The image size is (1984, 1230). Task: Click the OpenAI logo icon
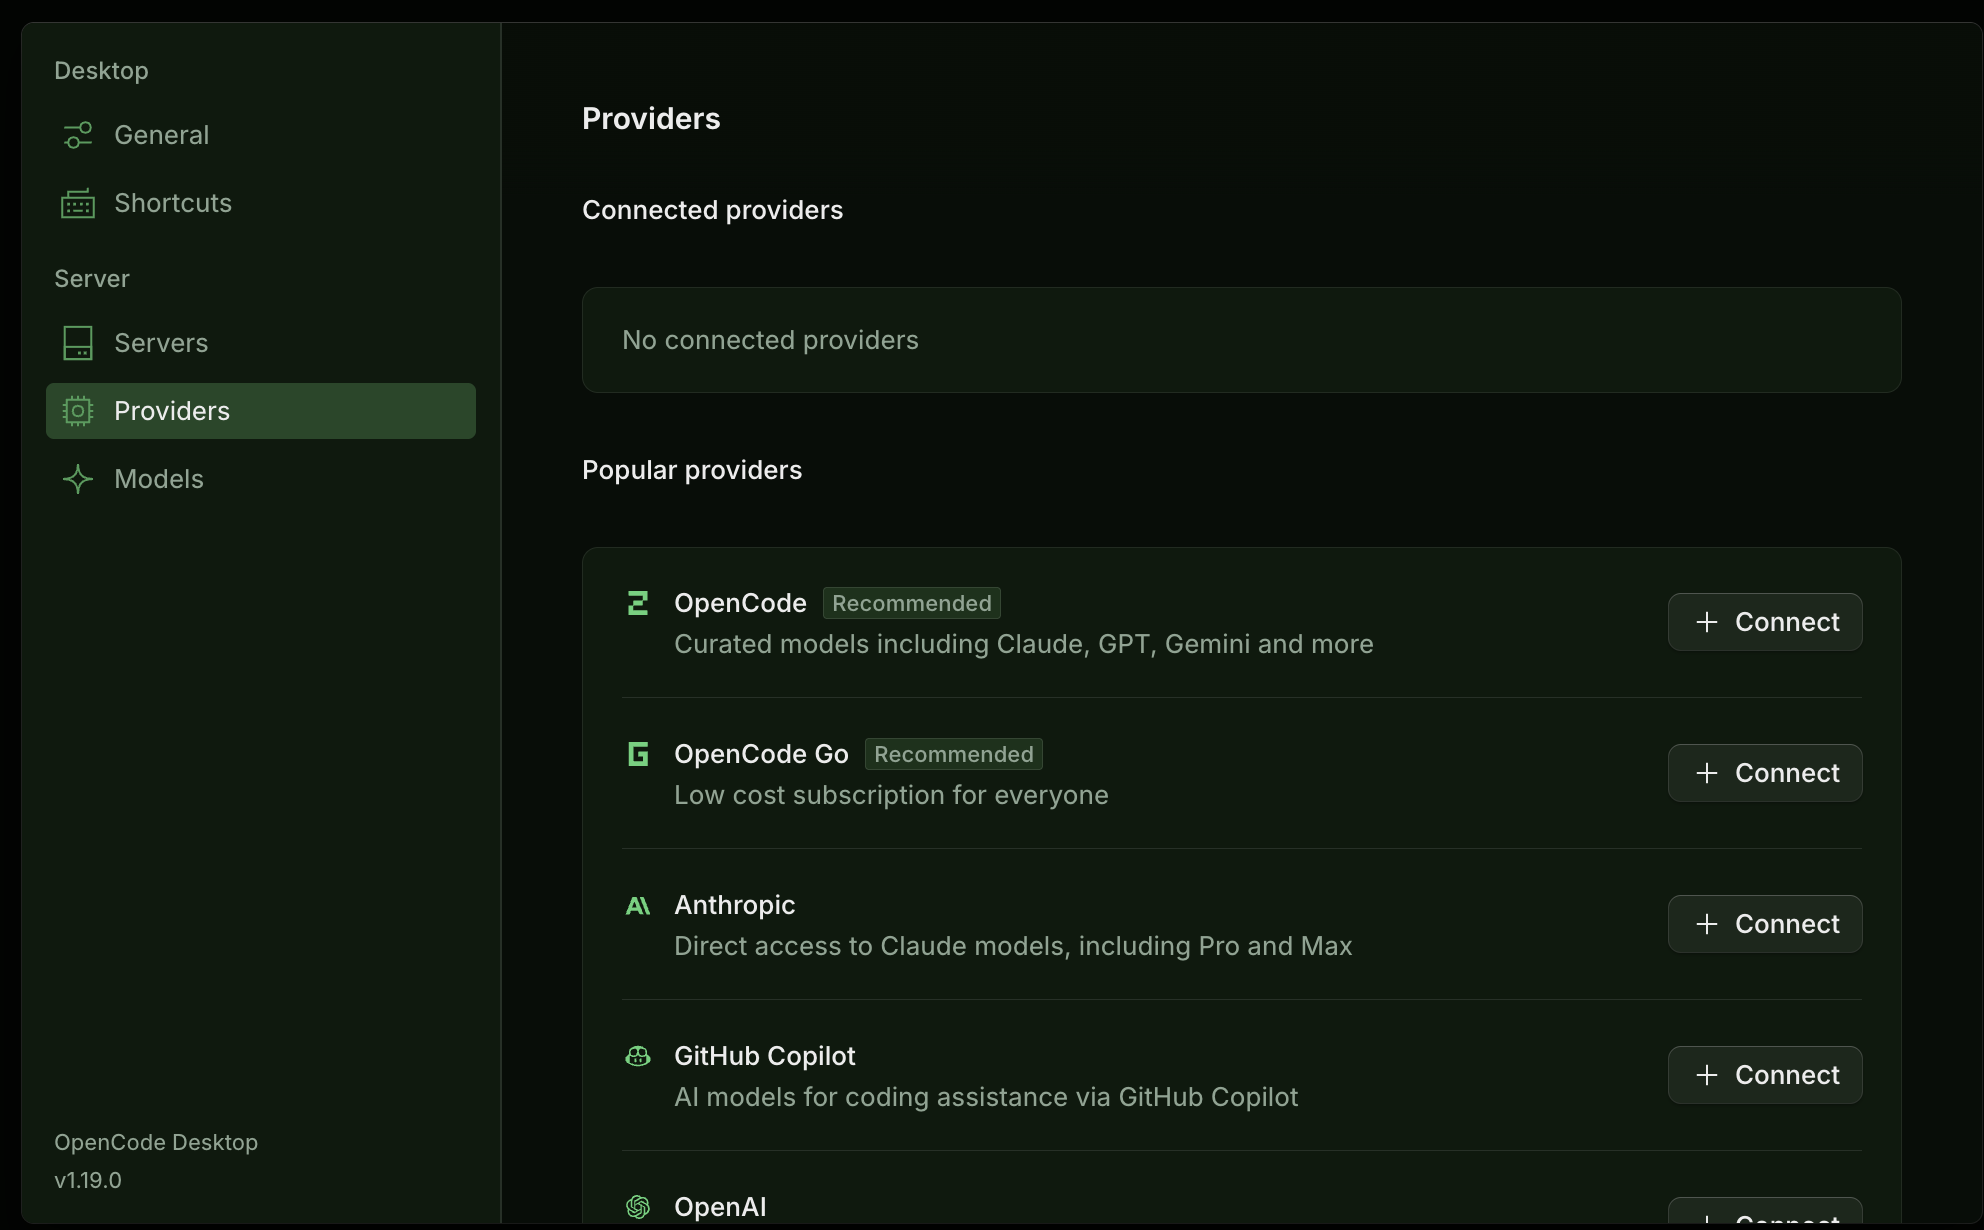(x=638, y=1207)
